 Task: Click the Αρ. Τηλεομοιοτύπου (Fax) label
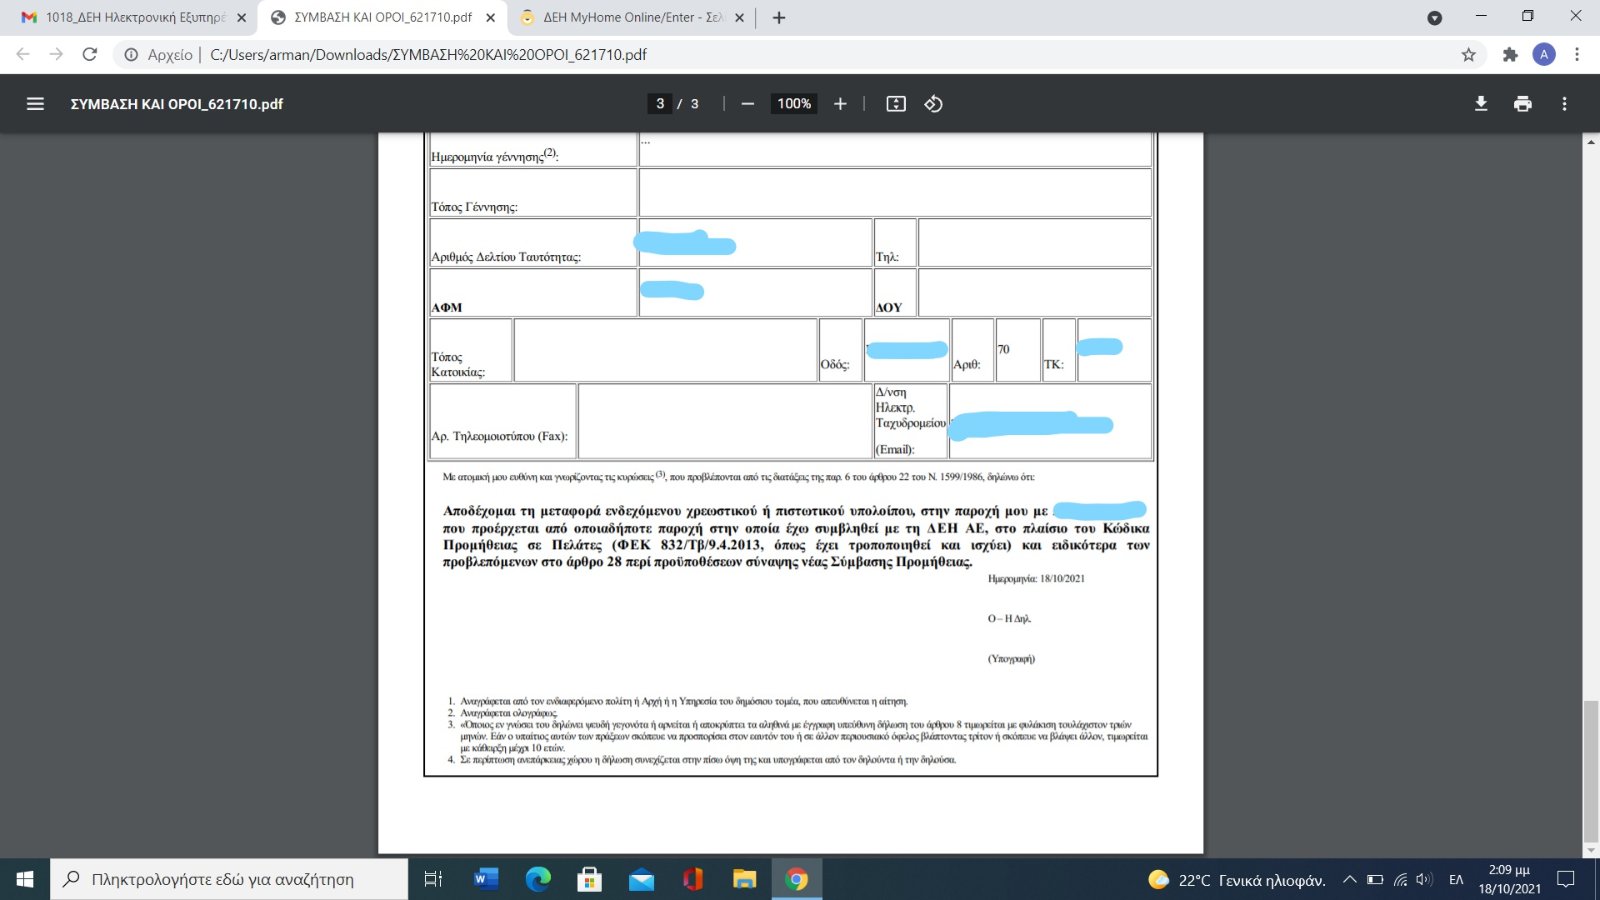click(x=499, y=436)
